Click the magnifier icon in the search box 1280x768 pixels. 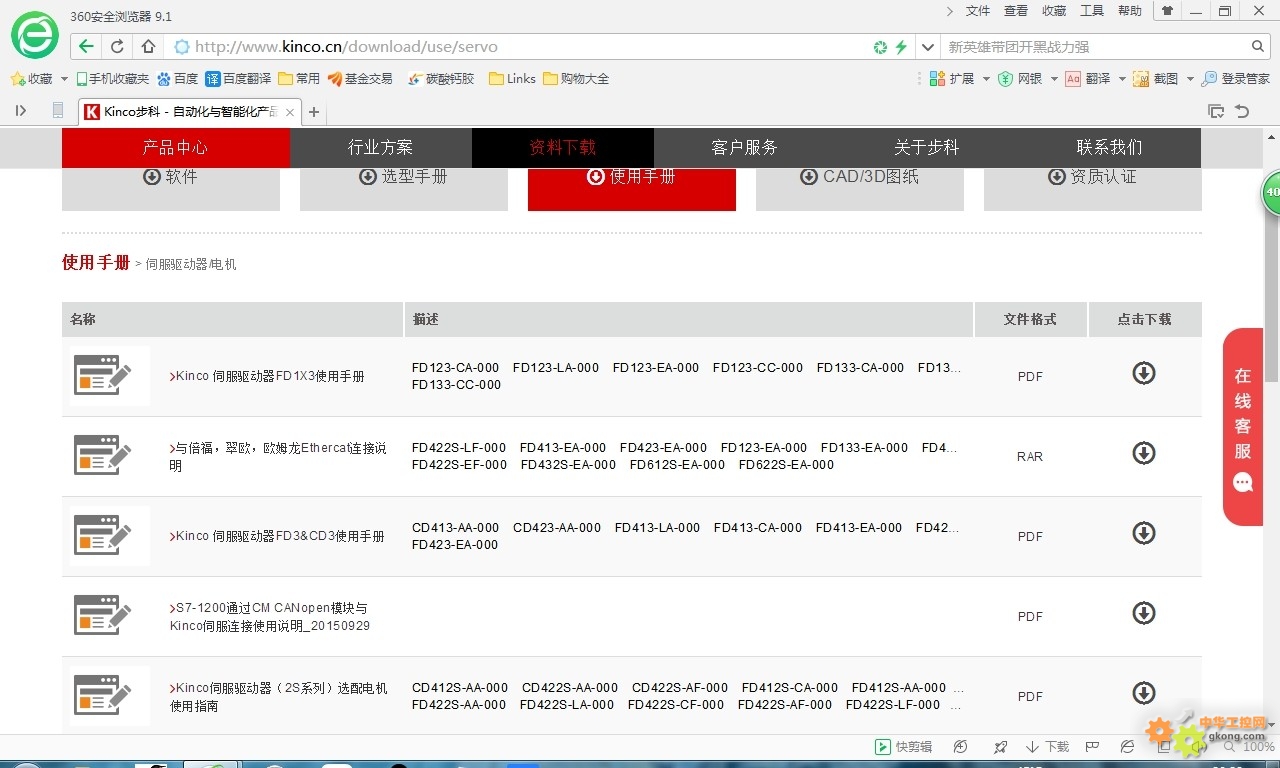[1258, 46]
